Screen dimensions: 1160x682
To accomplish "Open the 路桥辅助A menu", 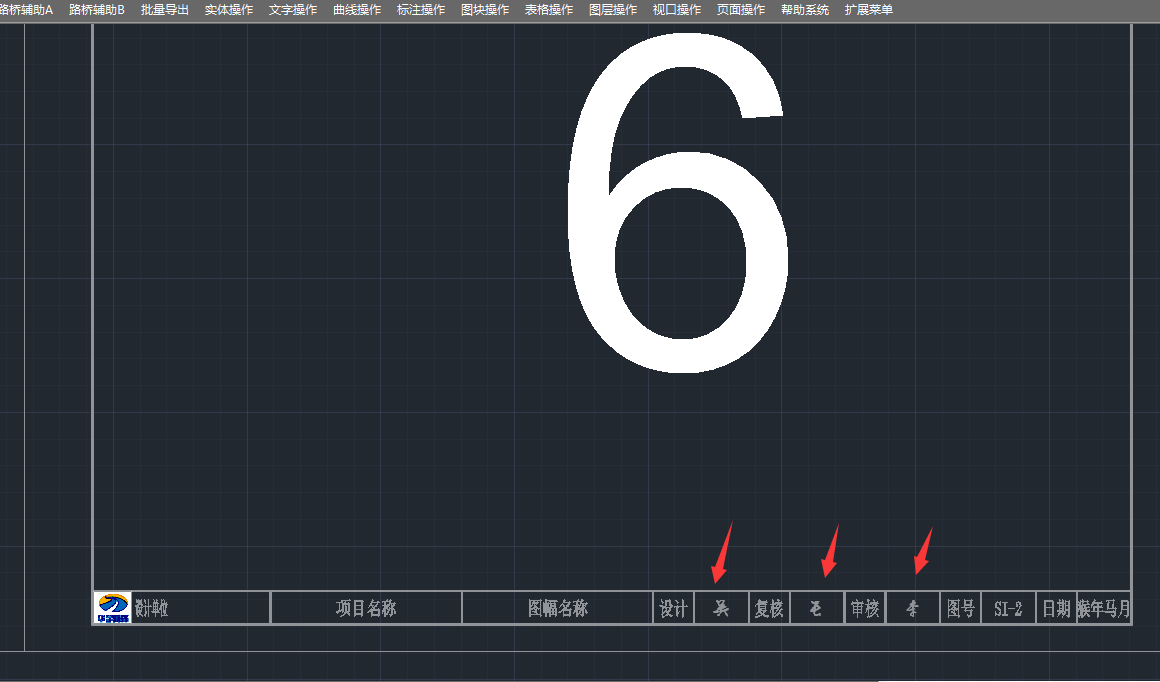I will click(27, 10).
